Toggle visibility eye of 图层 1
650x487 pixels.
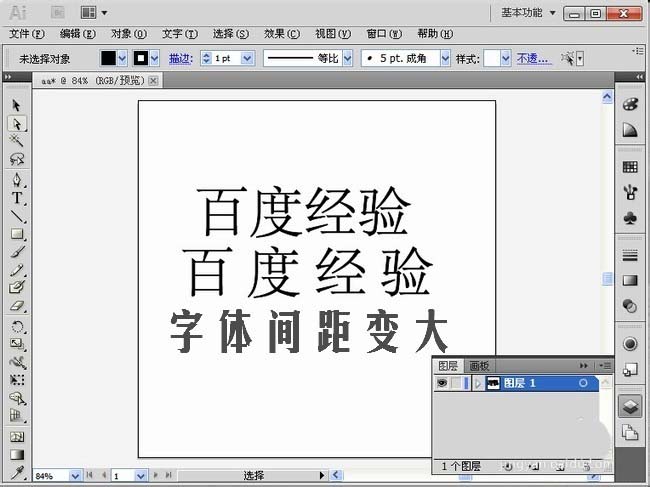pos(442,383)
